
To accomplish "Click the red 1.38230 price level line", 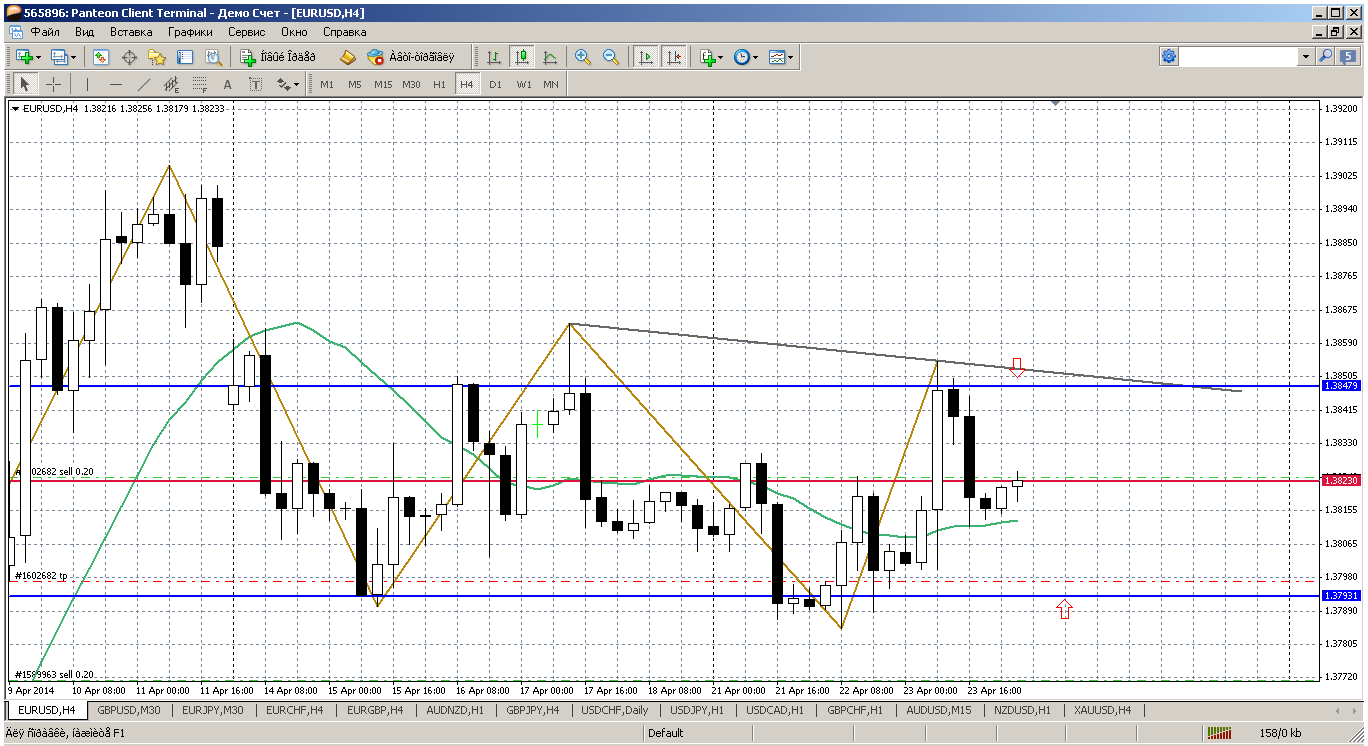I will coord(700,480).
